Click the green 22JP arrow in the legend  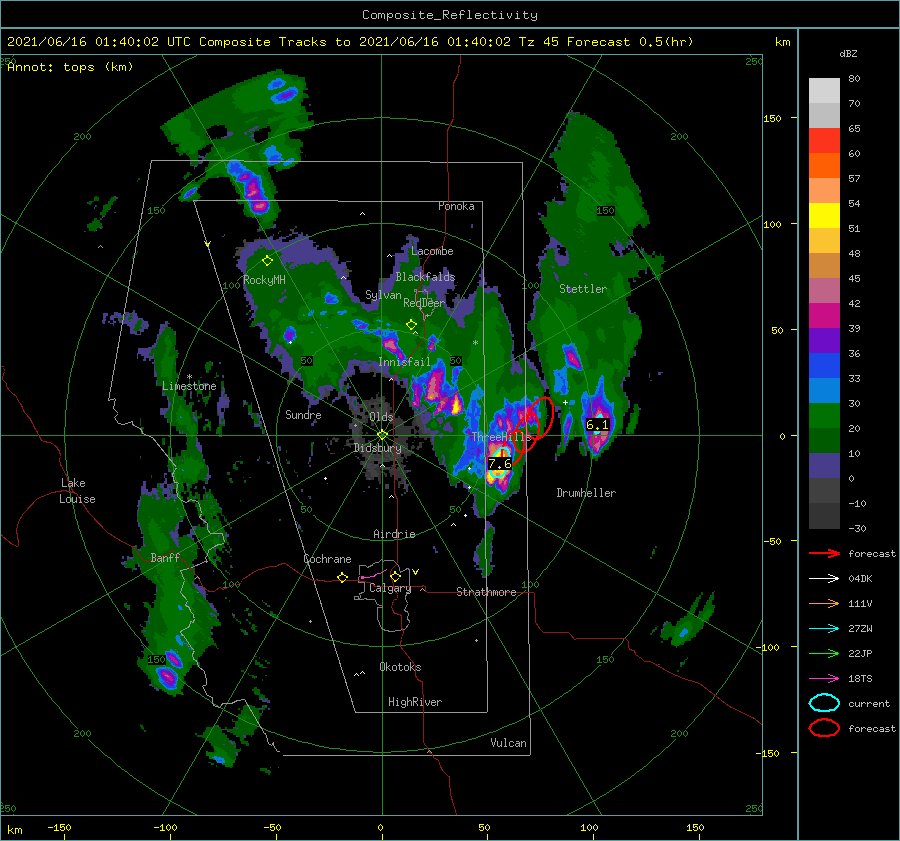tap(824, 653)
